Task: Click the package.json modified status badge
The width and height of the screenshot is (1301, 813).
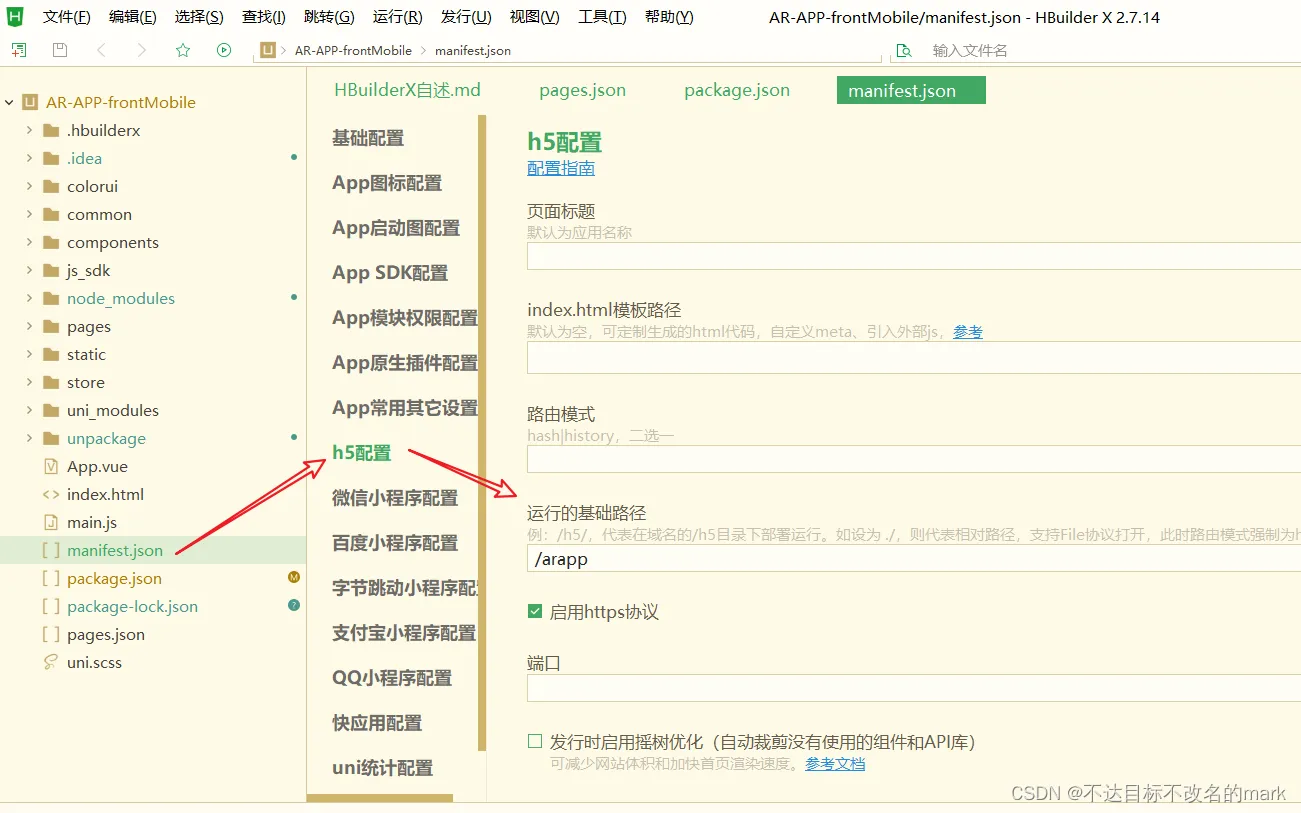Action: point(294,577)
